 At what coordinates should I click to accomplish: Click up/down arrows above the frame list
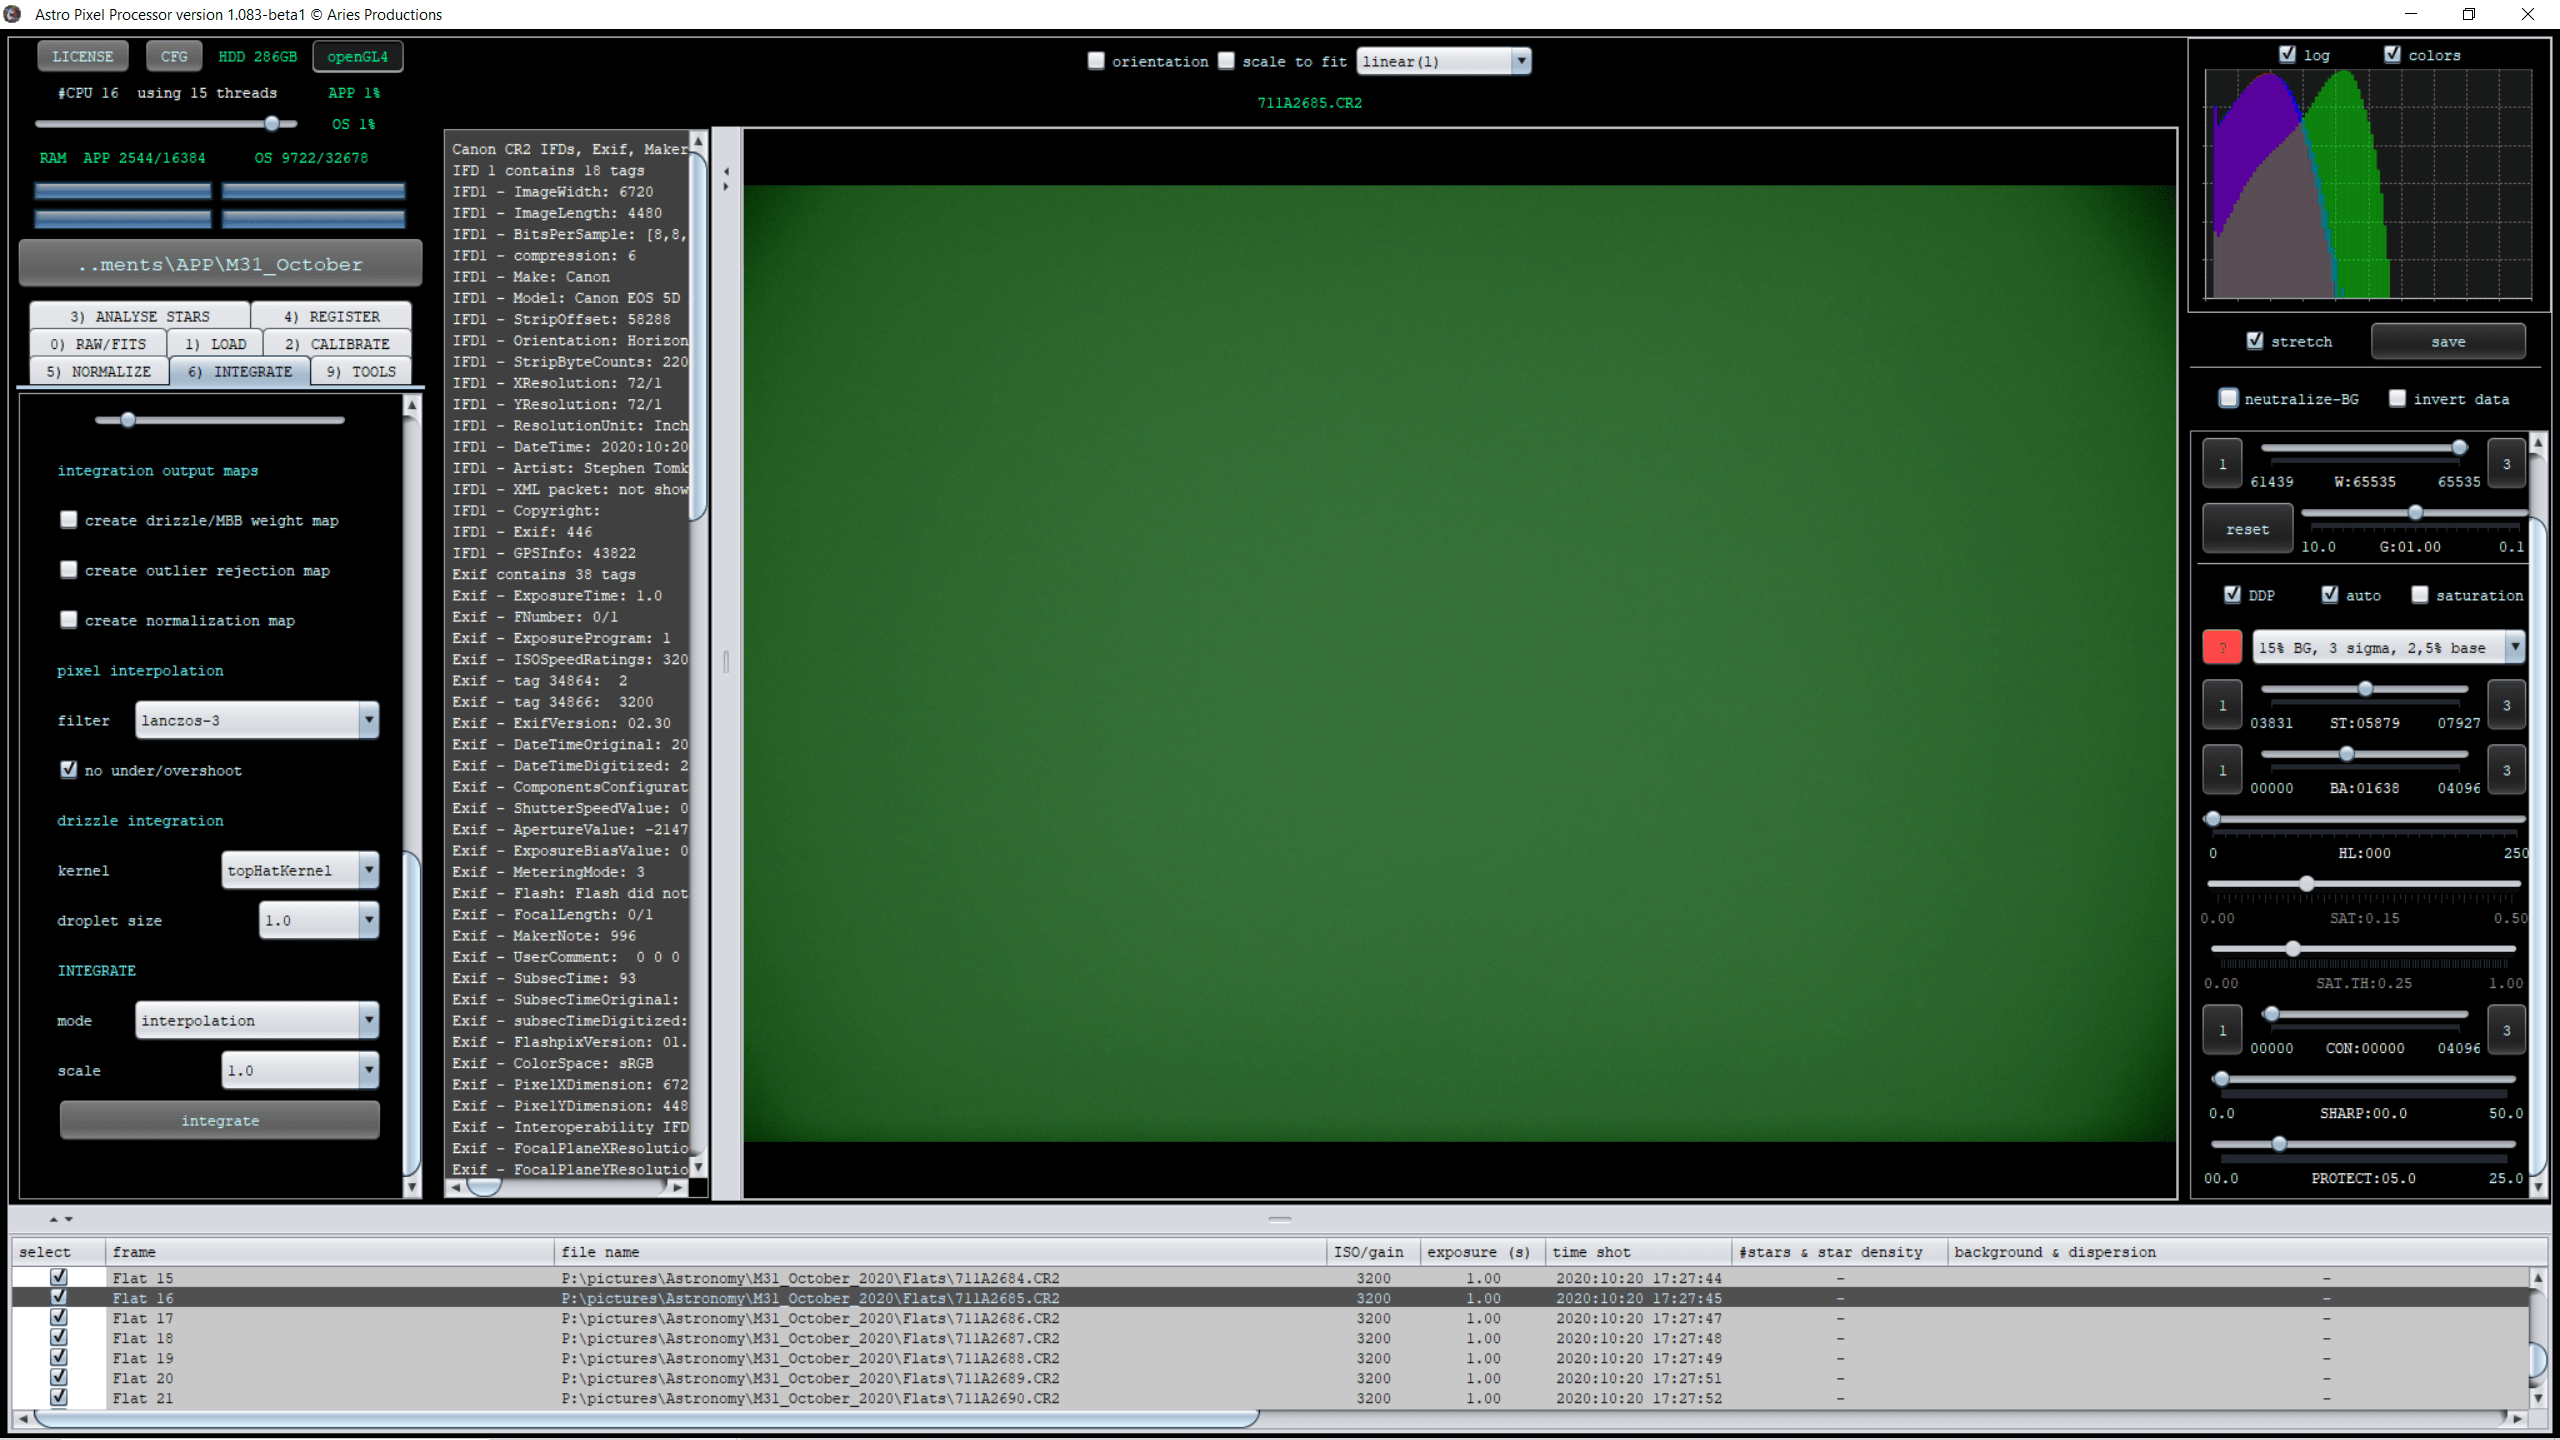[x=61, y=1219]
